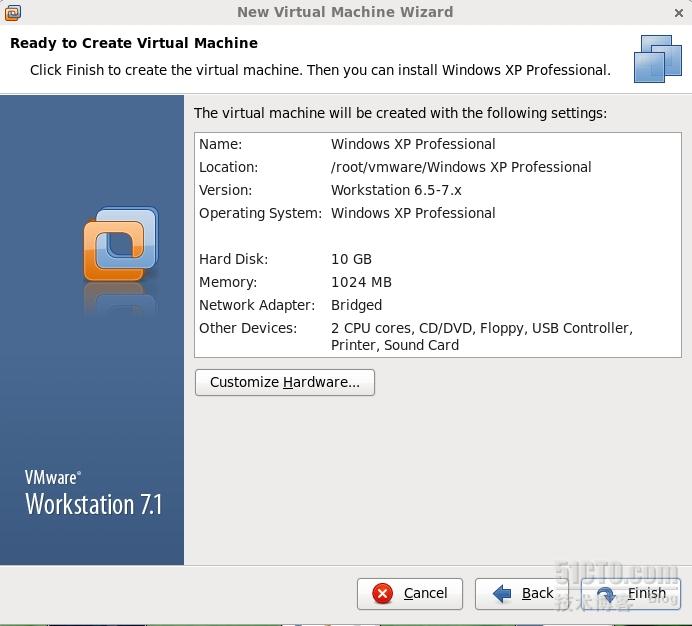Screen dimensions: 692x626
Task: Select the '10 GB' hard disk value
Action: pyautogui.click(x=351, y=259)
